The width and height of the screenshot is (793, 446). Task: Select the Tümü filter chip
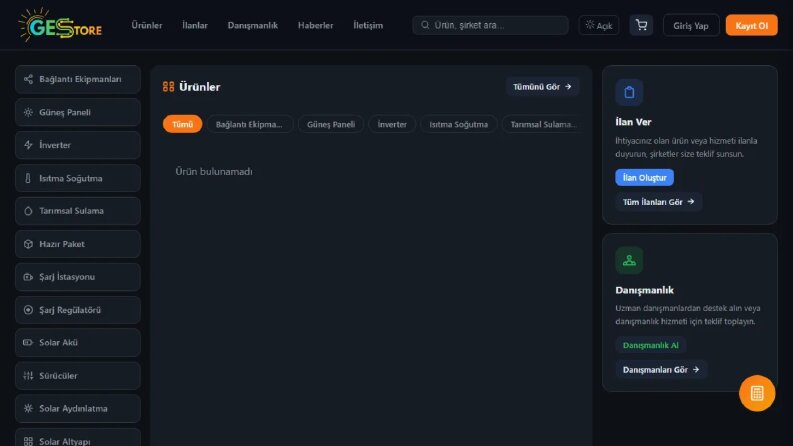pos(183,124)
